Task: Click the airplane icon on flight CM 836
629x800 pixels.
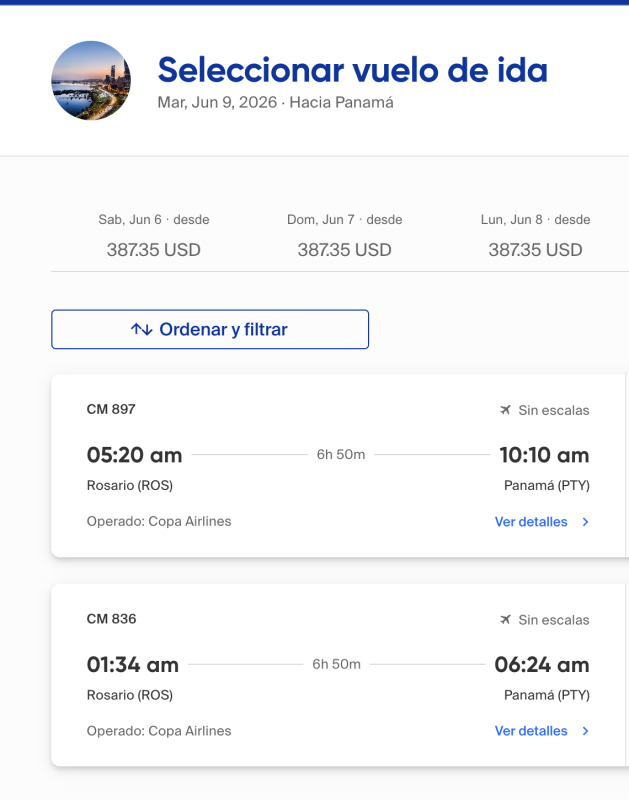Action: pyautogui.click(x=505, y=620)
